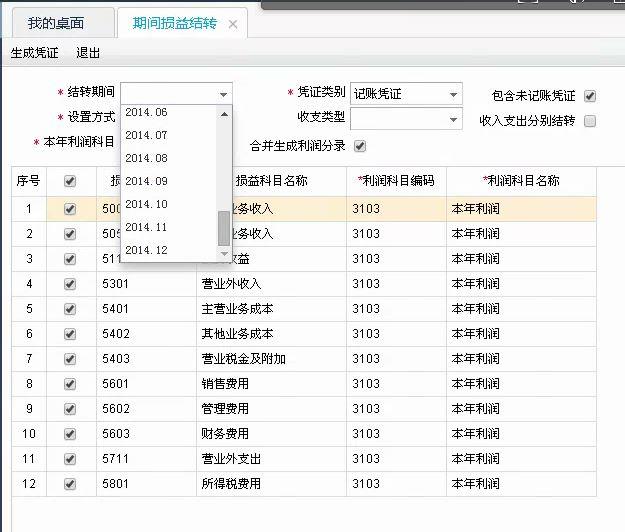Click 本年利润 in row 1
The image size is (625, 532).
[476, 209]
